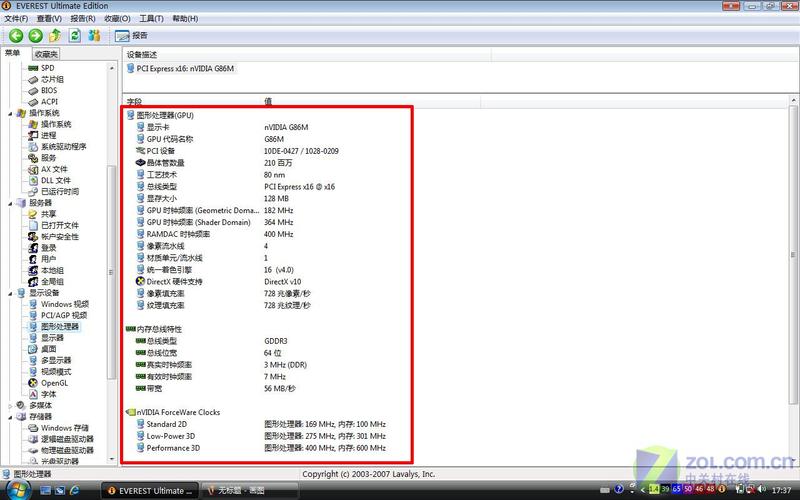Screen dimensions: 800x500
Task: Switch to the 收藏夹 tab
Action: (x=46, y=54)
